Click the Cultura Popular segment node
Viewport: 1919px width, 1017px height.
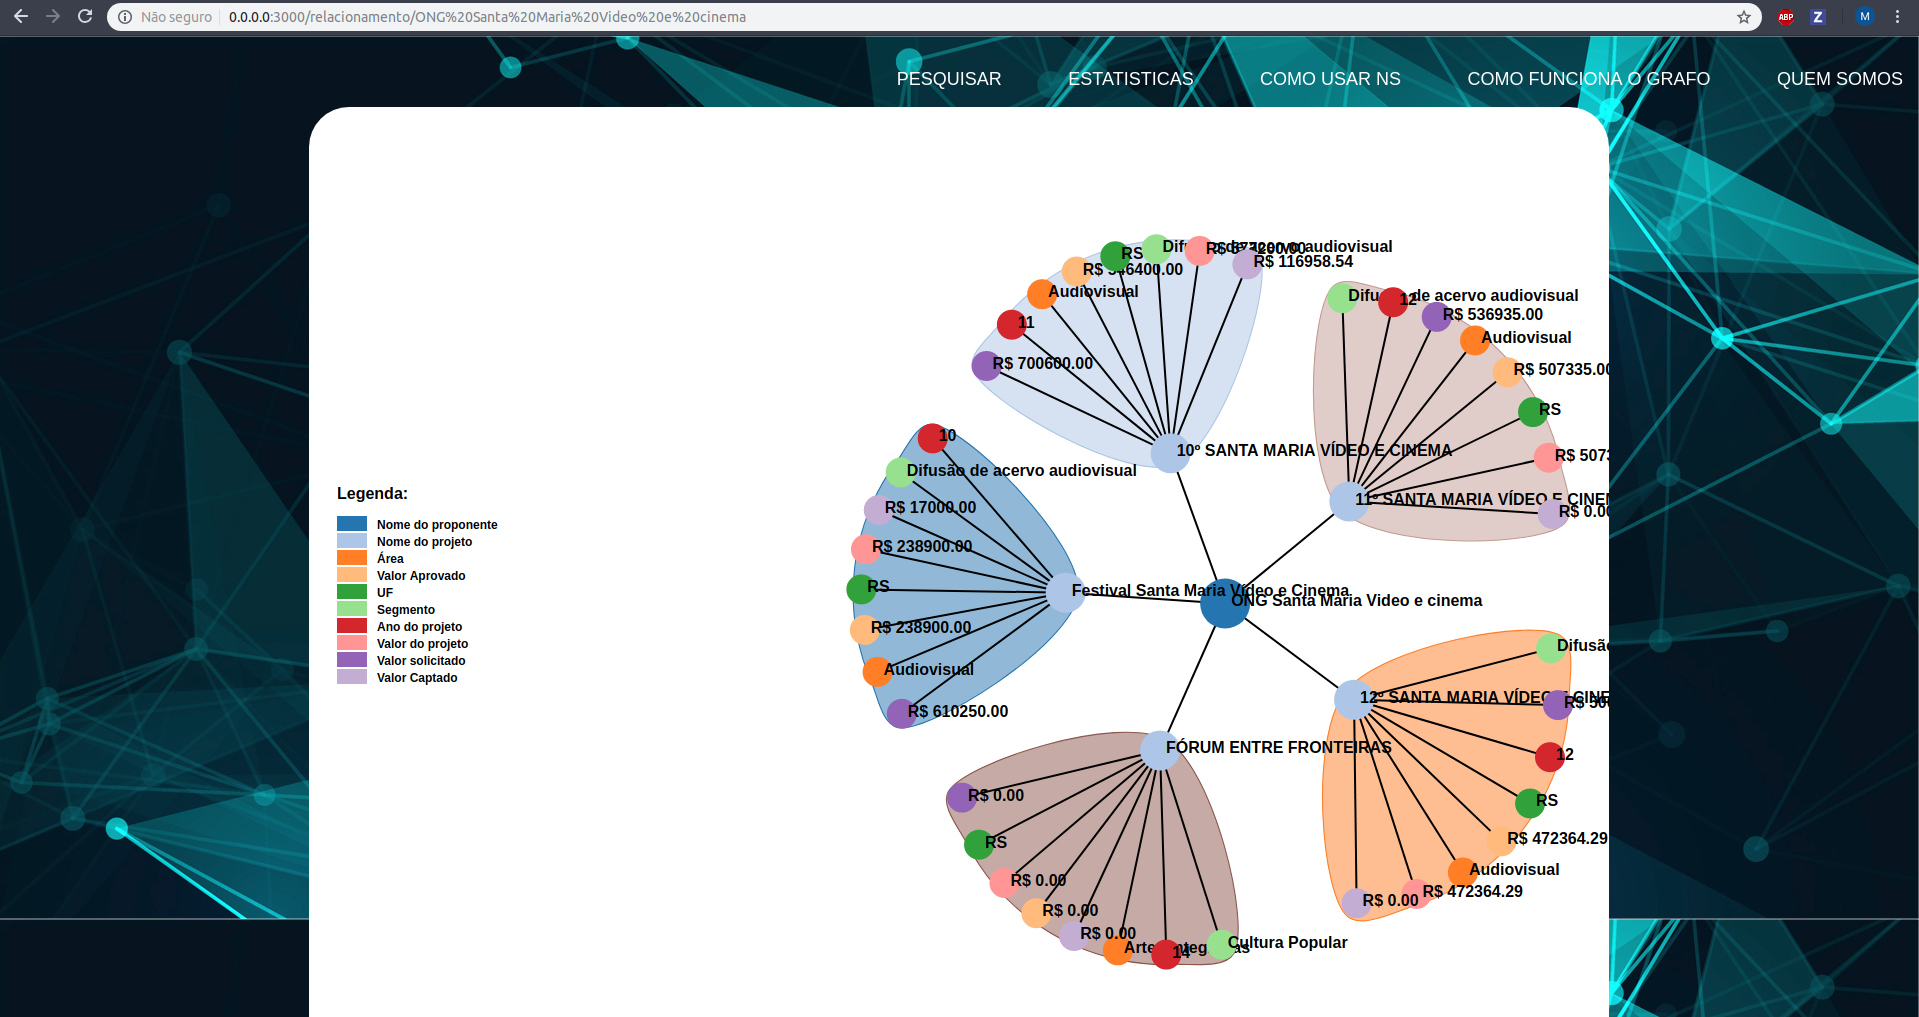pos(1220,945)
